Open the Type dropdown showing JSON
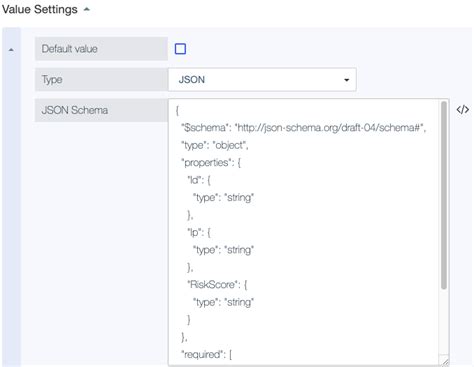 [262, 80]
